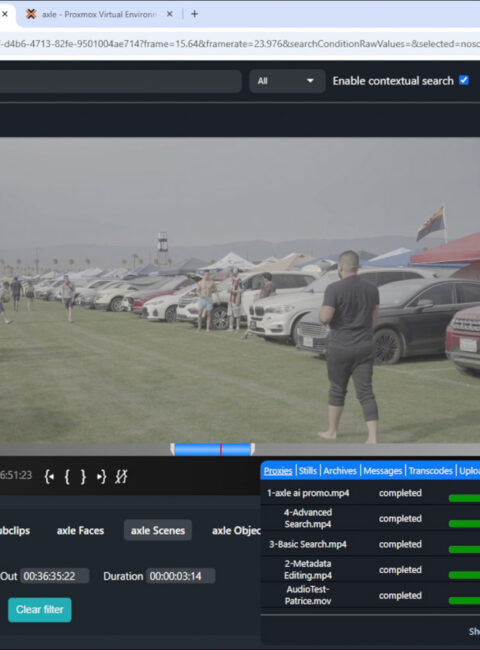Click completed status for 1-axle ai promo.mp4

coord(400,493)
